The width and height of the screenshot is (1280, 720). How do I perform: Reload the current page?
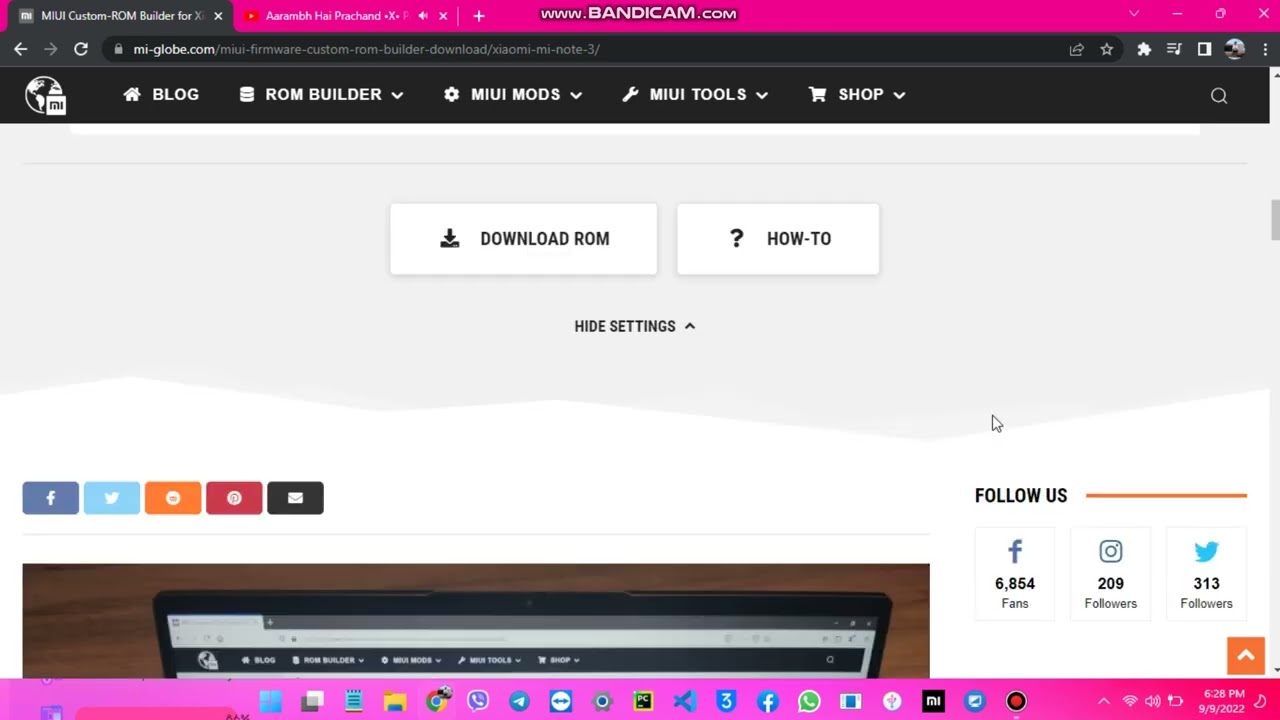81,49
